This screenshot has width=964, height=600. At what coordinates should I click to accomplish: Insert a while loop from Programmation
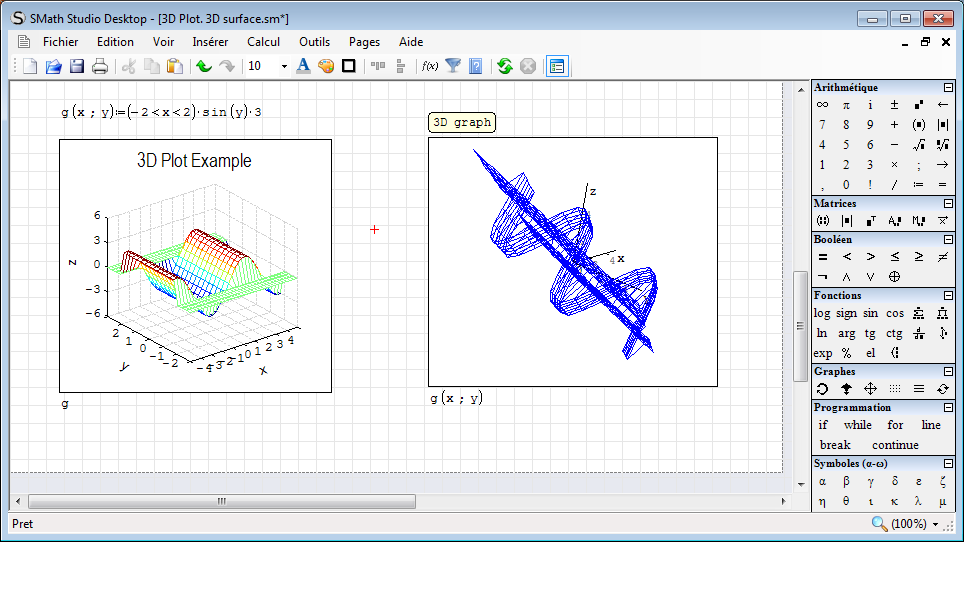857,425
